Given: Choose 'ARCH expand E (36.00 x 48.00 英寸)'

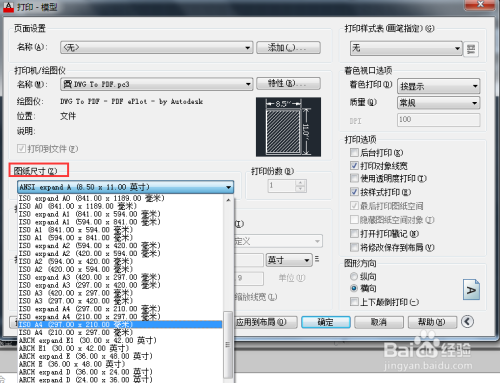Looking at the screenshot, I should pos(120,356).
